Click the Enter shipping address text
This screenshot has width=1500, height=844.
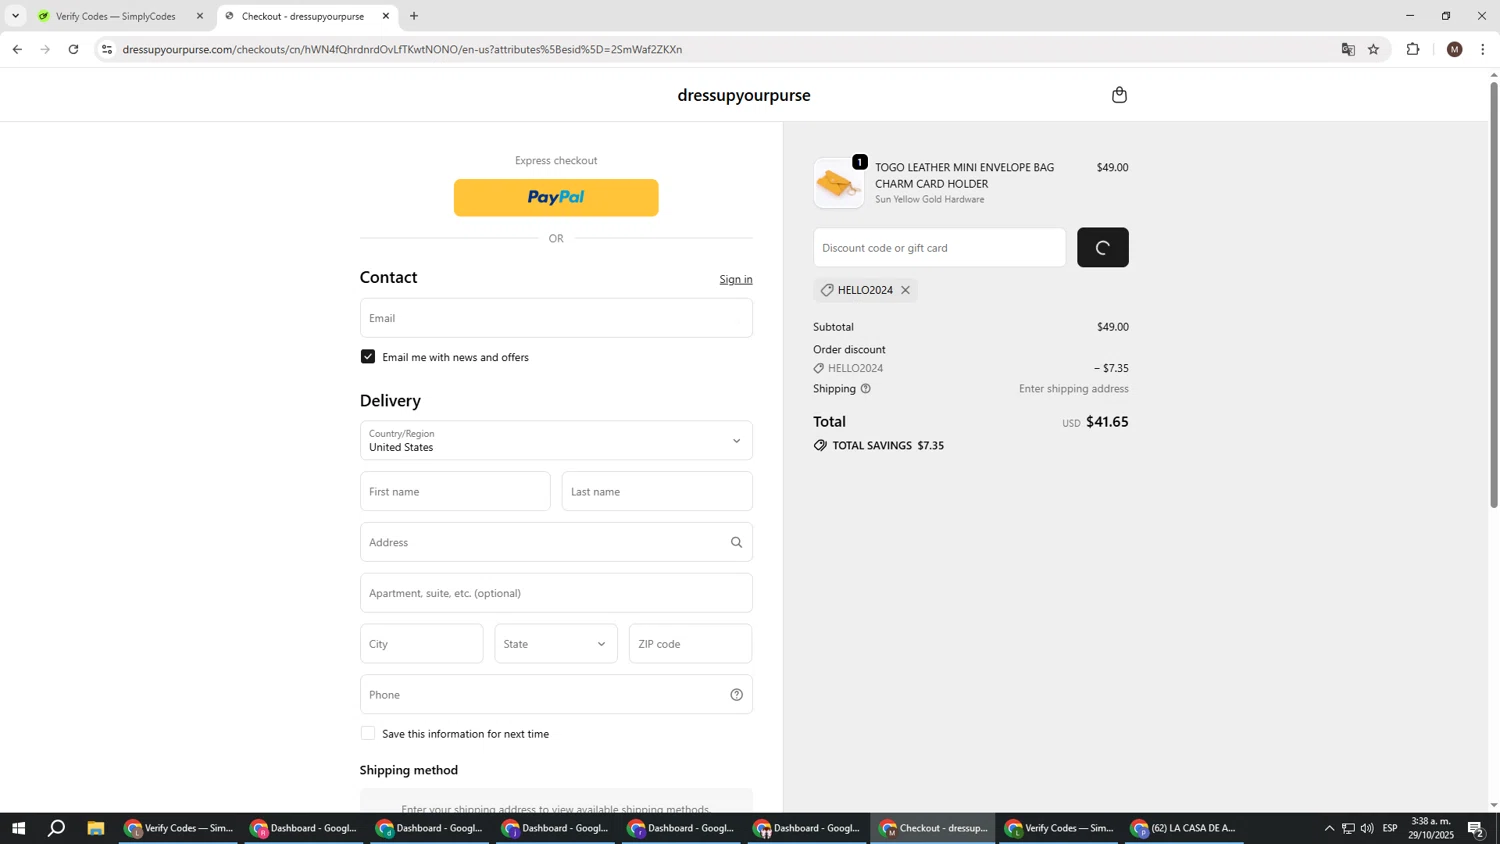(1073, 389)
